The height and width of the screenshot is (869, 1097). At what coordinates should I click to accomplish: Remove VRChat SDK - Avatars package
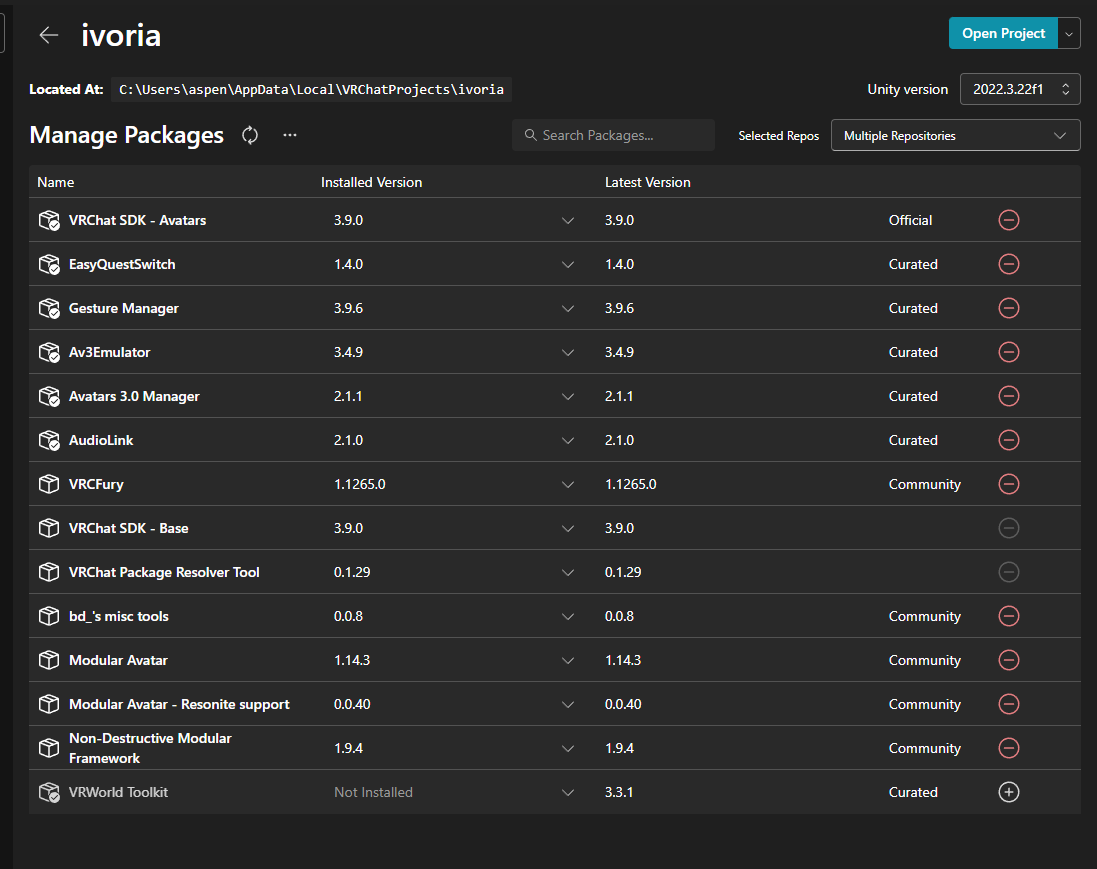(1008, 220)
